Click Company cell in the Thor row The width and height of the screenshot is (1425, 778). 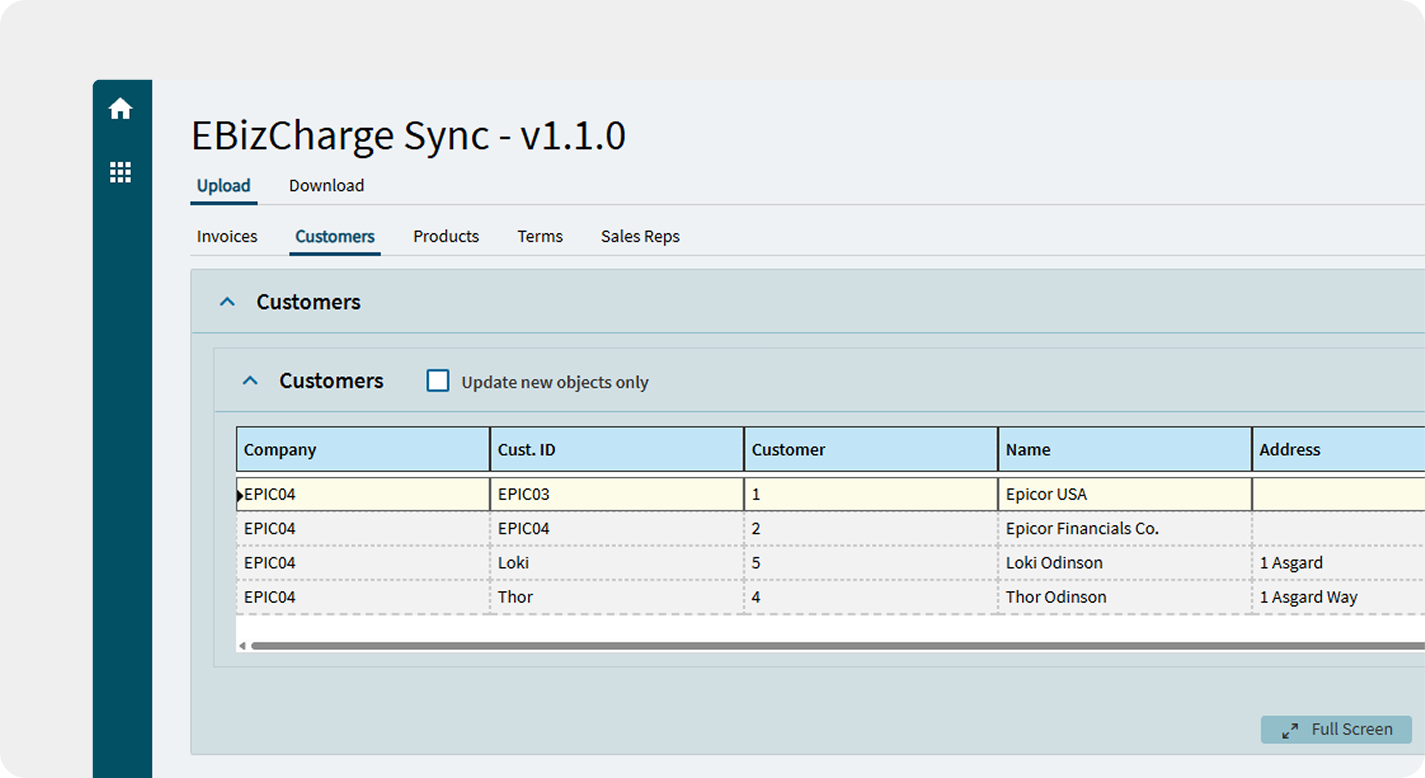click(x=363, y=597)
